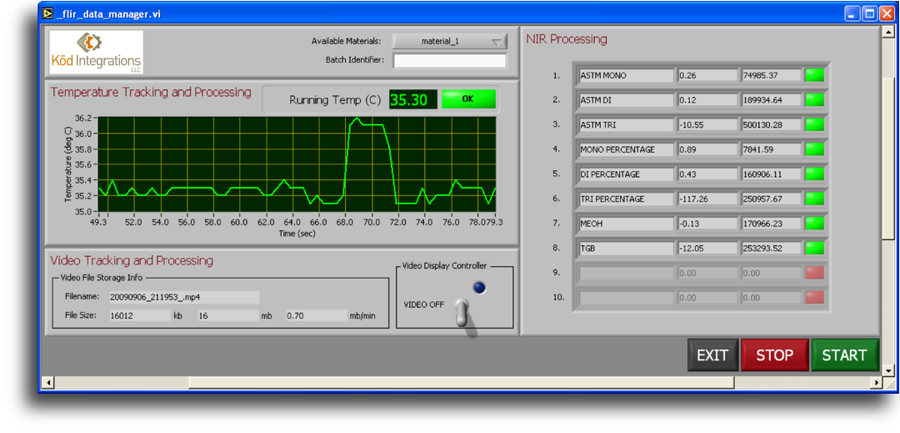Click the green LED for TGB row
The image size is (900, 433).
(815, 248)
